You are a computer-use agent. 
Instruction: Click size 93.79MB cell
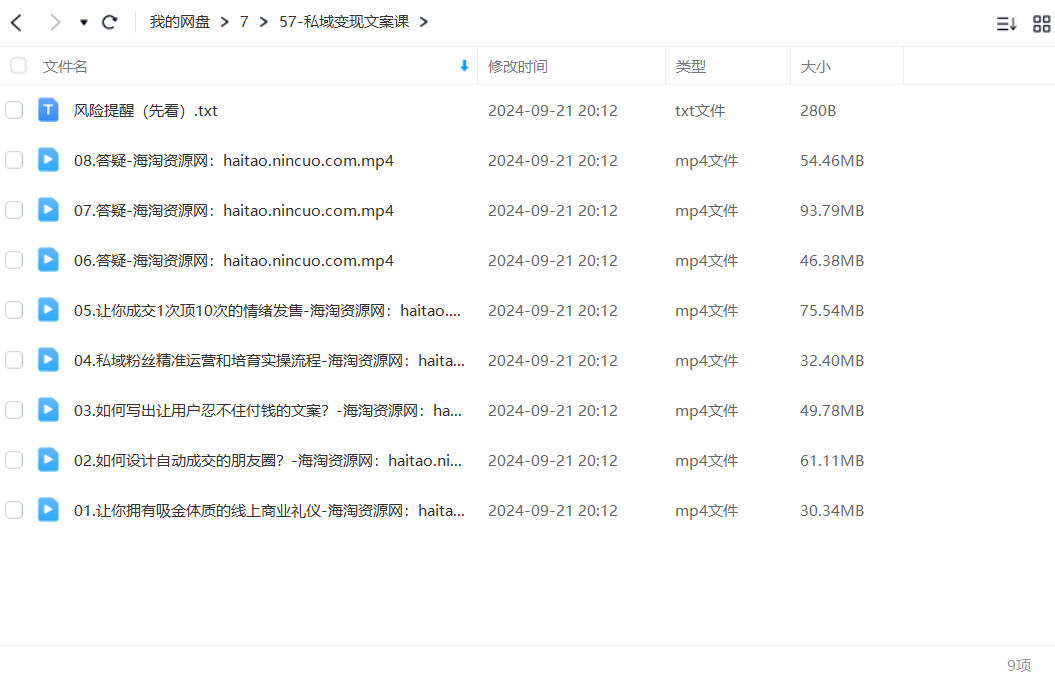coord(832,211)
